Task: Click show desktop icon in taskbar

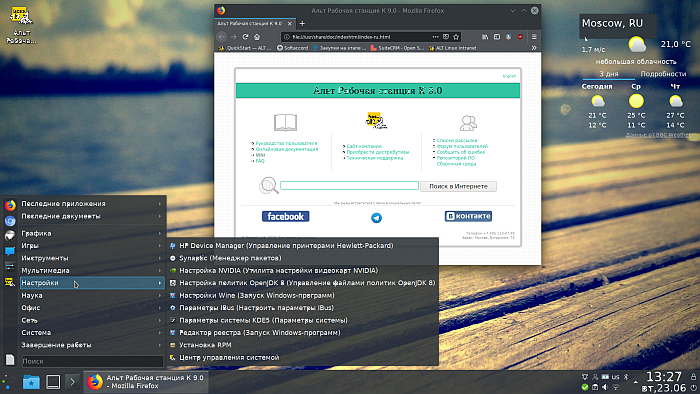Action: [x=53, y=382]
